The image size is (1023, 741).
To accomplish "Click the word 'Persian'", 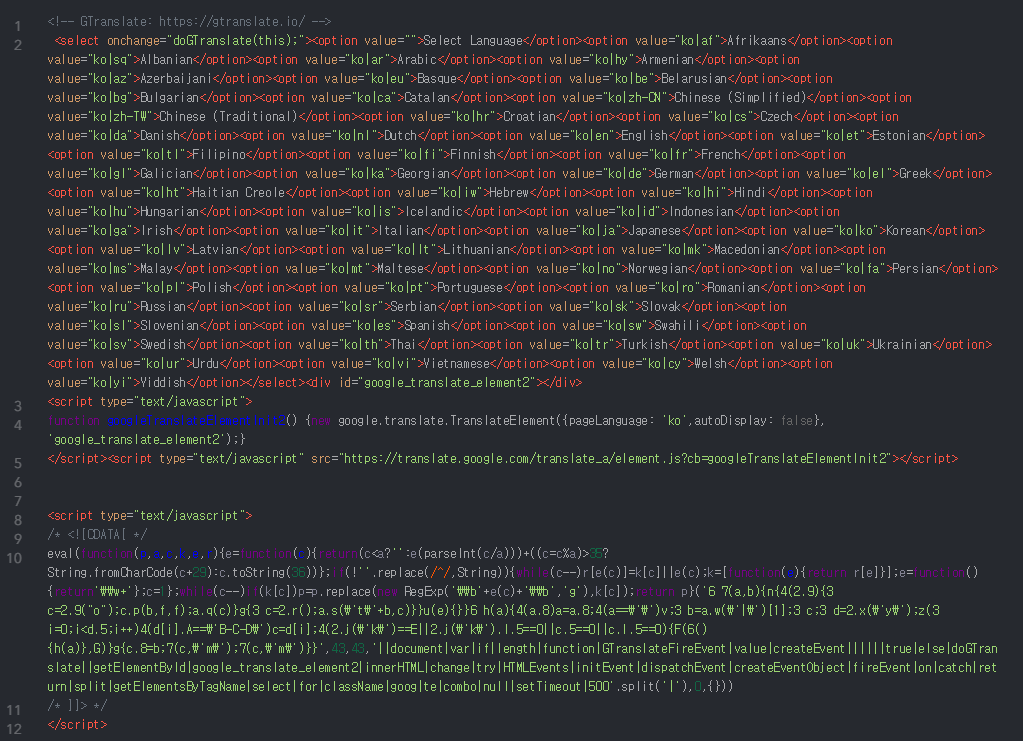I will [x=915, y=268].
